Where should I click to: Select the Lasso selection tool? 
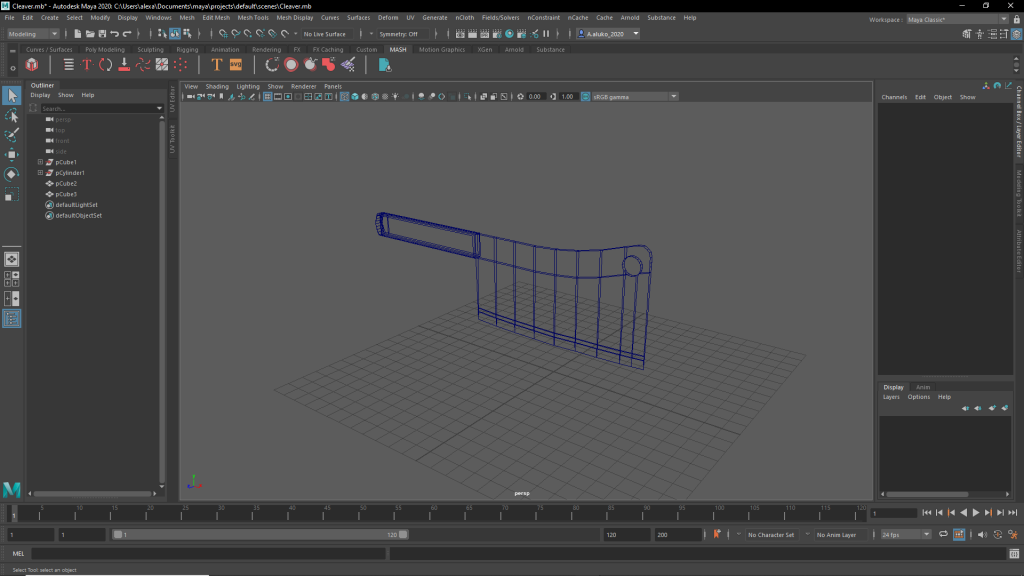12,115
